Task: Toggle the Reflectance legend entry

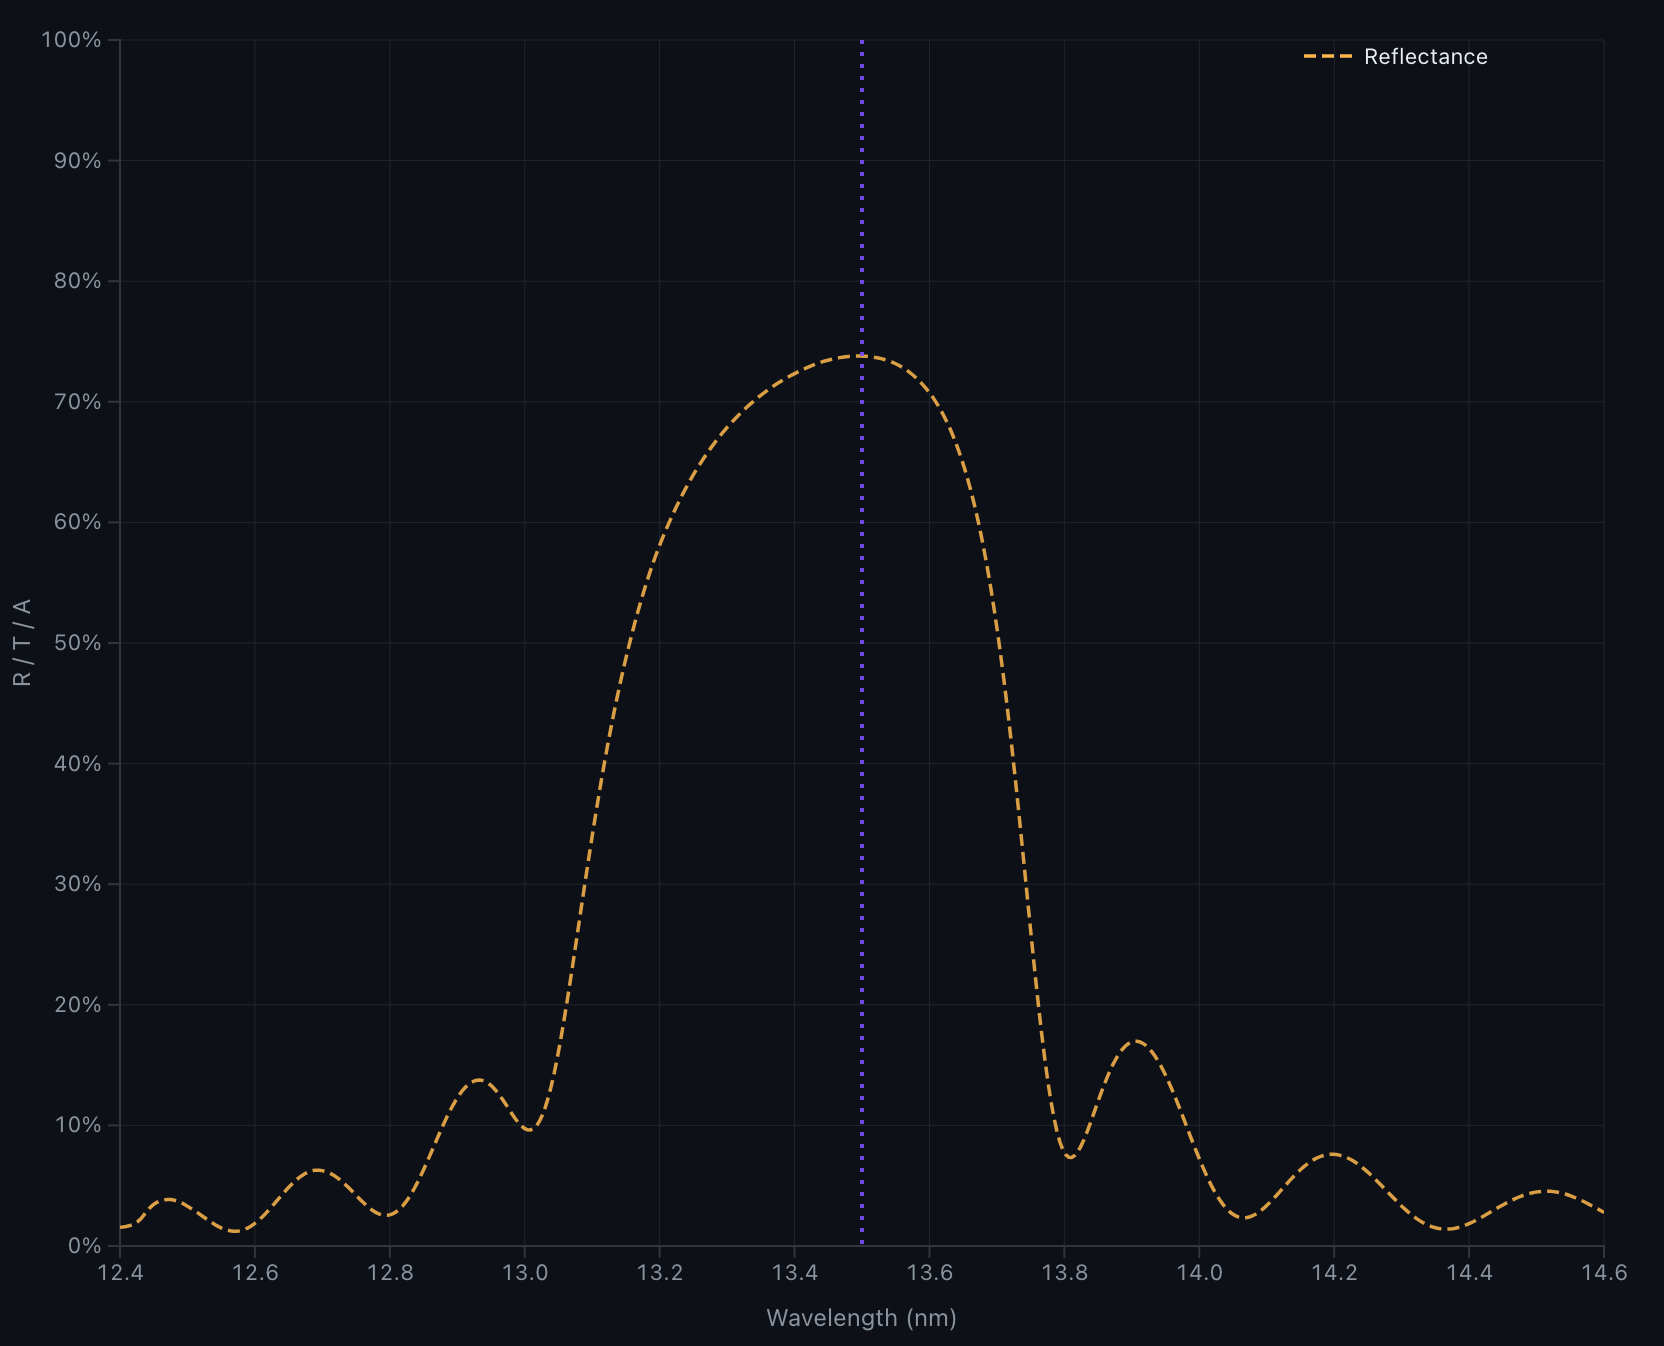Action: point(1395,57)
